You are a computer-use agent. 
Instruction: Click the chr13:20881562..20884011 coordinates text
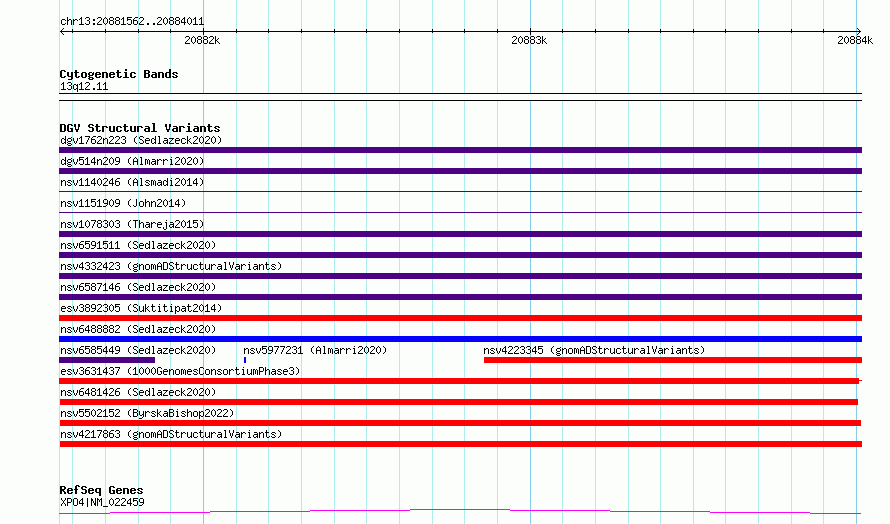(132, 22)
